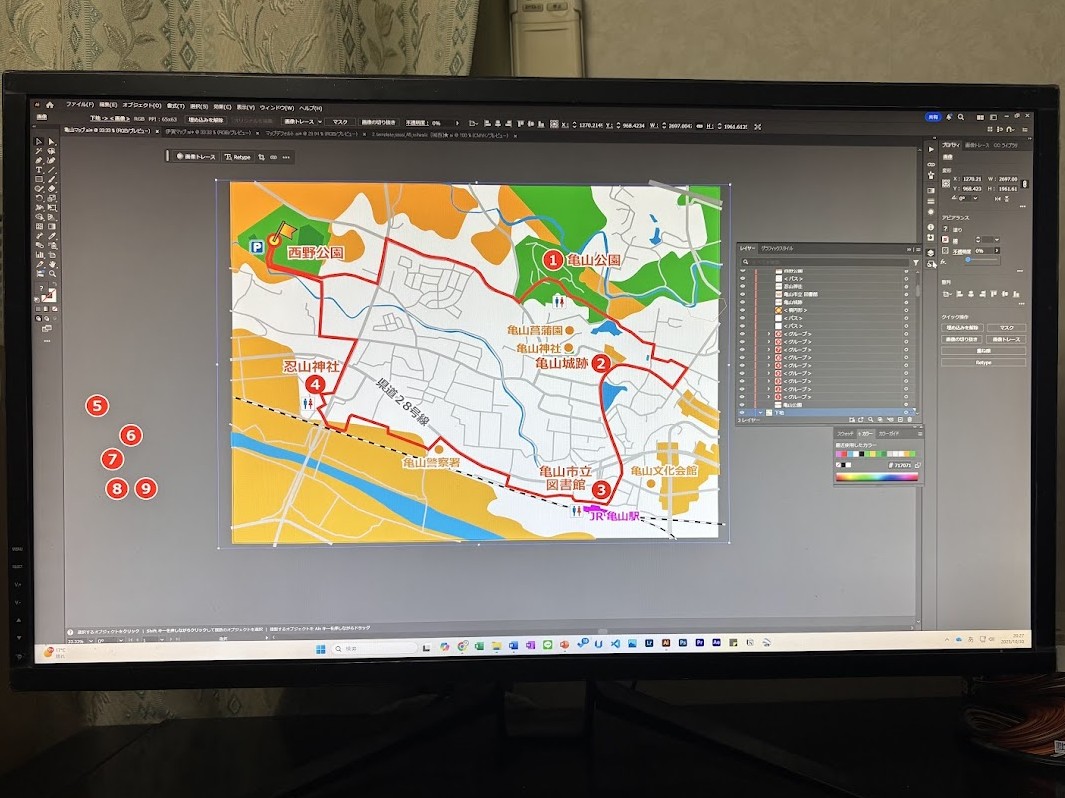Click the color spectrum bar in Color panel

876,476
